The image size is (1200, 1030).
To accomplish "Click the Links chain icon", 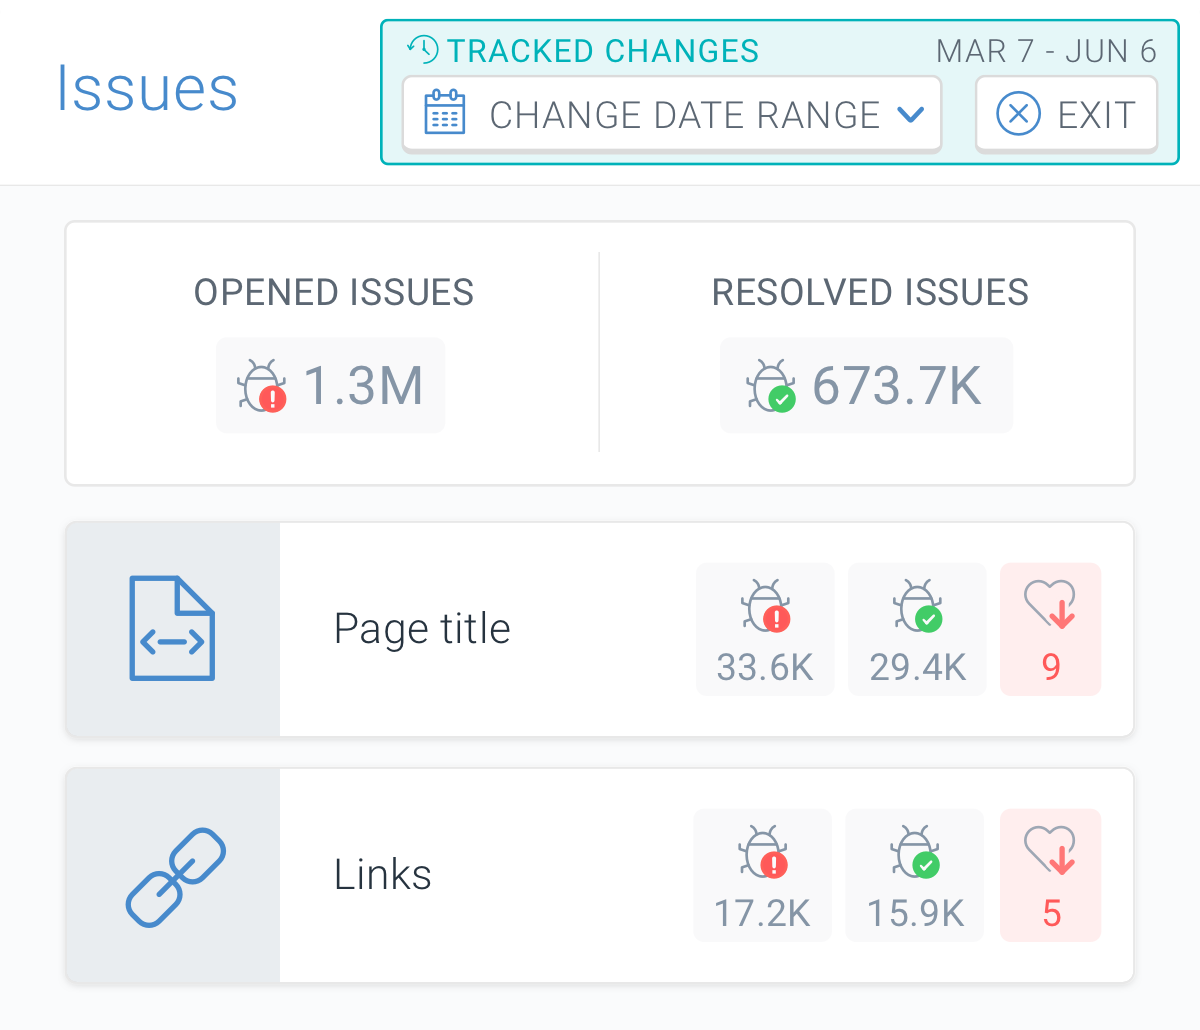I will tap(175, 876).
